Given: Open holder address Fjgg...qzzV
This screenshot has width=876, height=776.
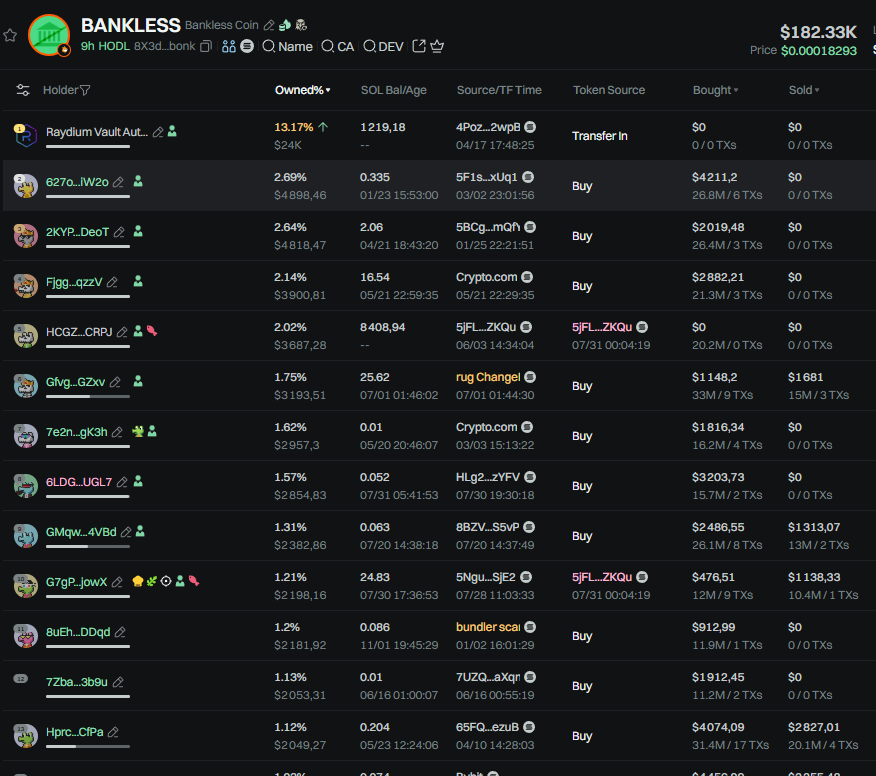Looking at the screenshot, I should (74, 282).
